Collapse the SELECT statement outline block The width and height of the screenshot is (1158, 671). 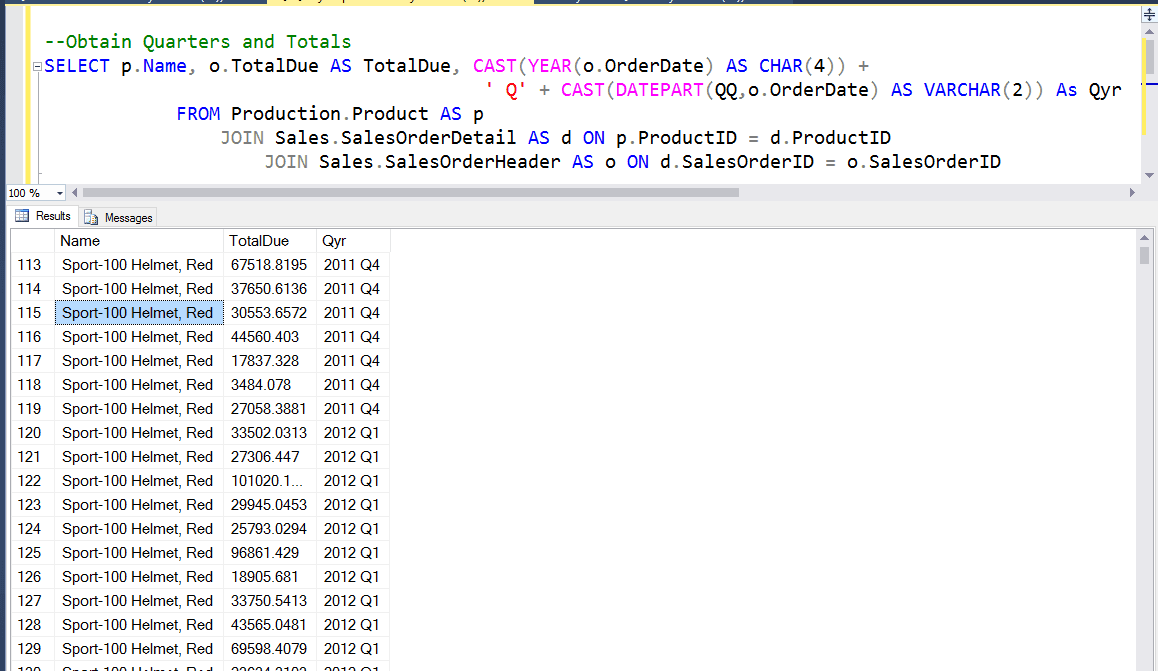pyautogui.click(x=37, y=67)
